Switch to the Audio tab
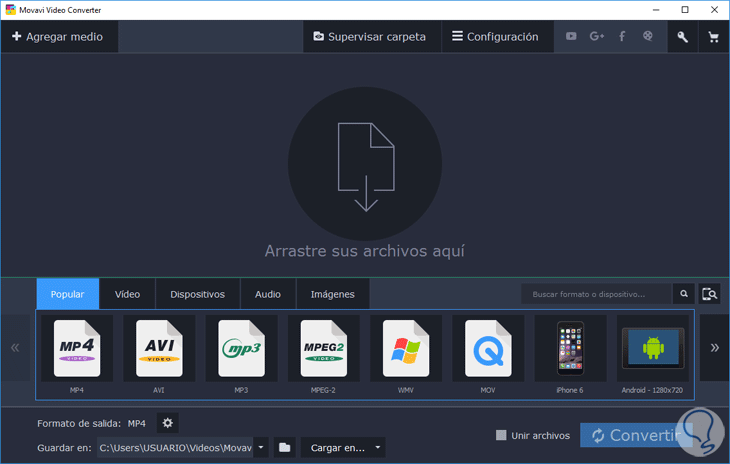This screenshot has width=730, height=464. (268, 294)
